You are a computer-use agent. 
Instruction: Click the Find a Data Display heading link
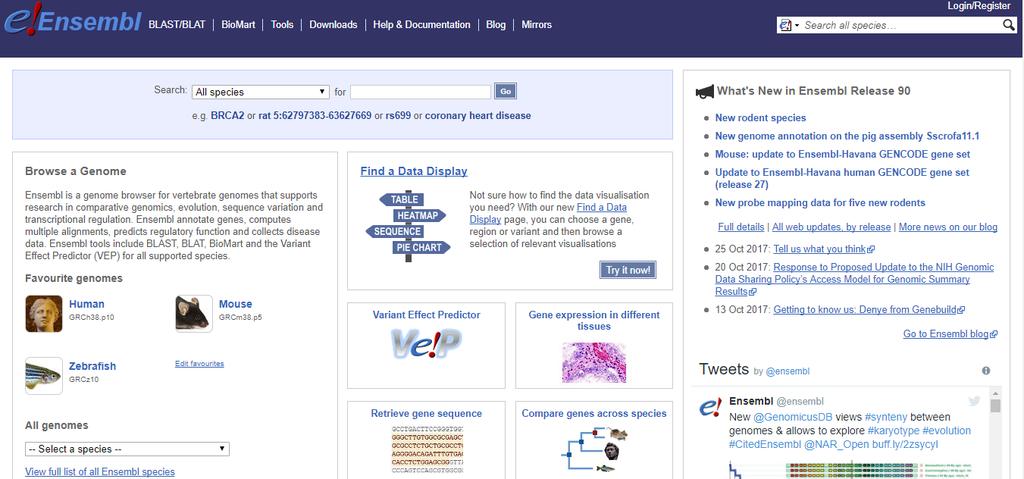pos(414,171)
